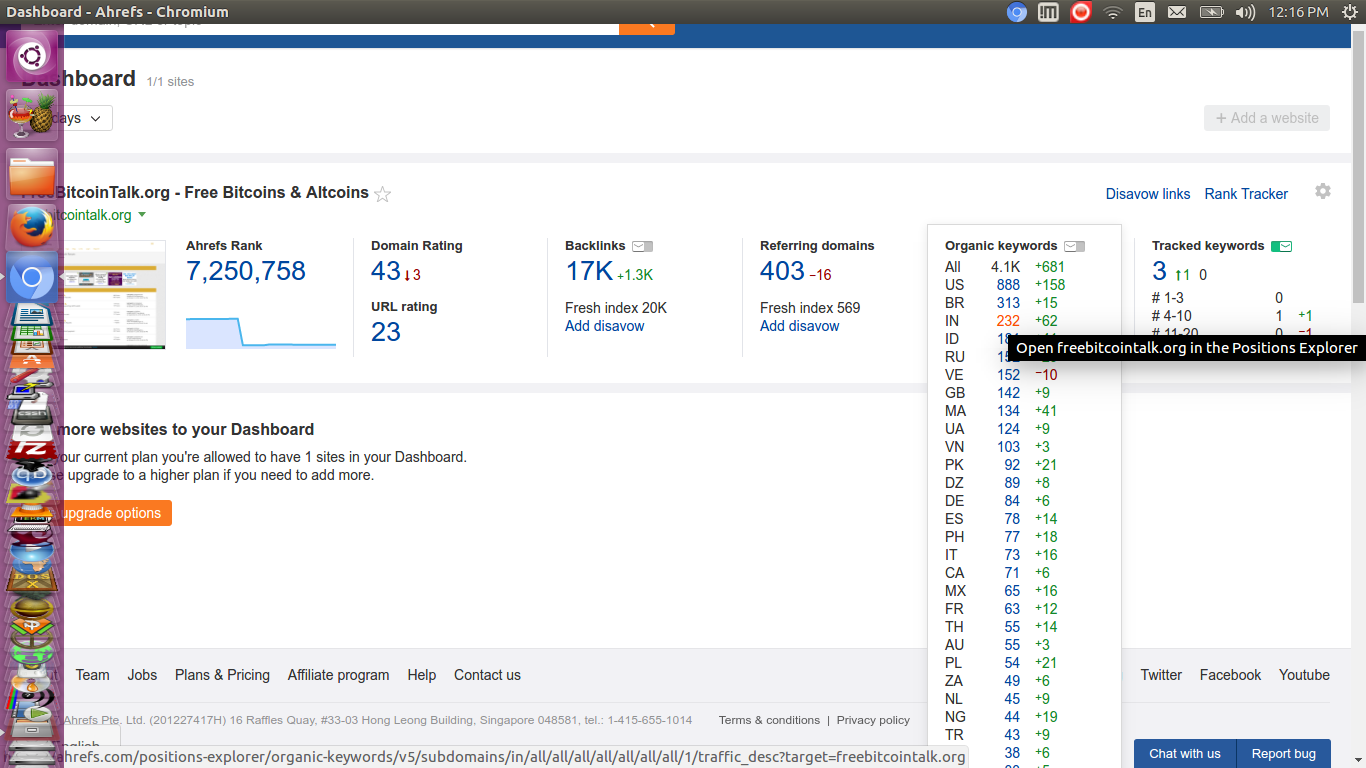Toggle Backlinks email notifications
Viewport: 1366px width, 768px height.
pyautogui.click(x=643, y=246)
